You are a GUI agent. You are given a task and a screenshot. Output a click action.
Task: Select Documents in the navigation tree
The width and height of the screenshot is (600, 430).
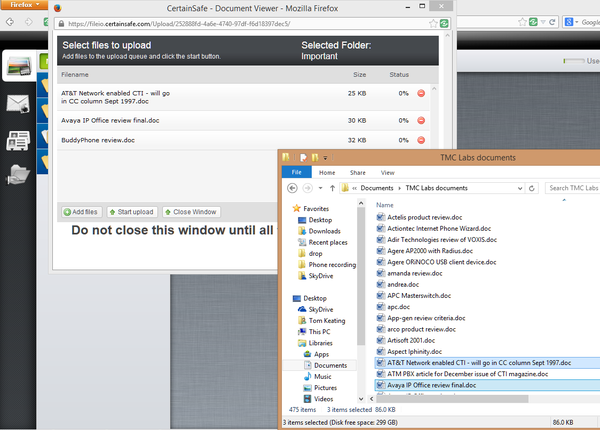(330, 365)
